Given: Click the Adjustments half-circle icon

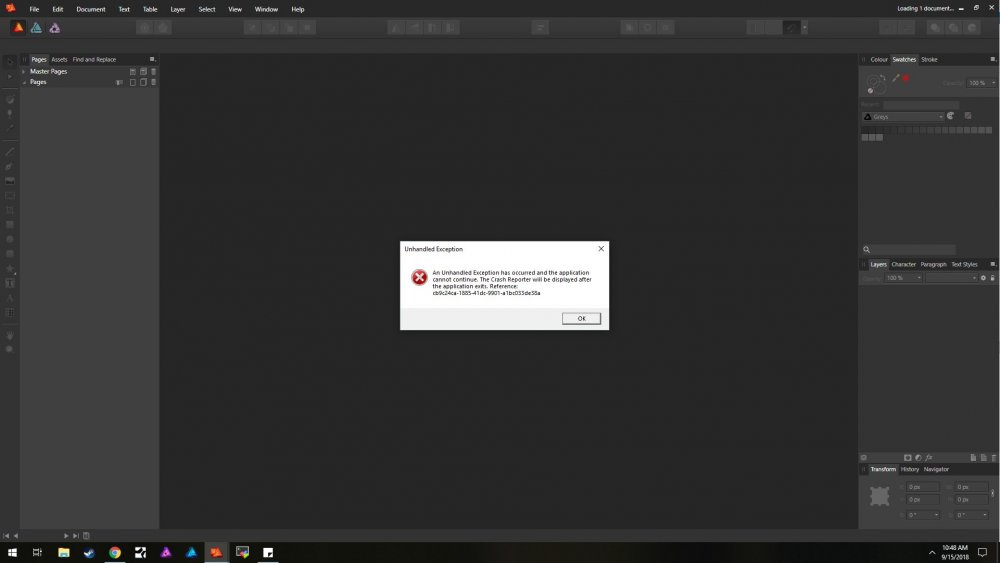Looking at the screenshot, I should (x=918, y=457).
